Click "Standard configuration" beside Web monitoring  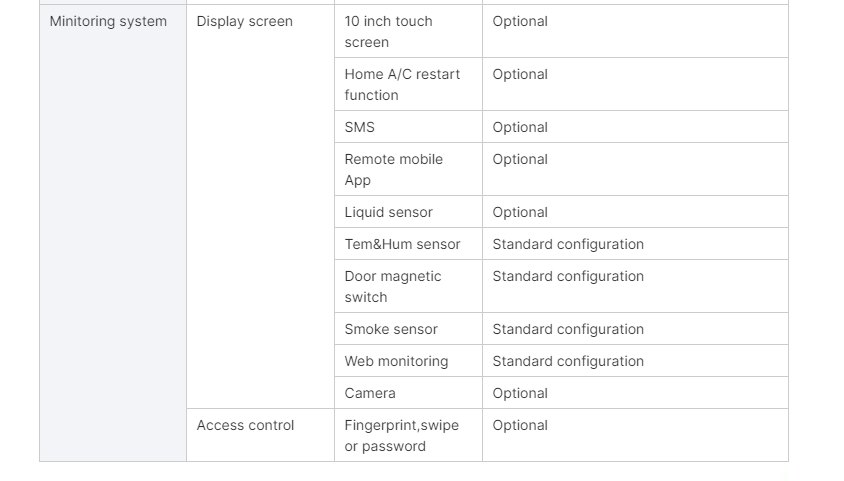568,361
